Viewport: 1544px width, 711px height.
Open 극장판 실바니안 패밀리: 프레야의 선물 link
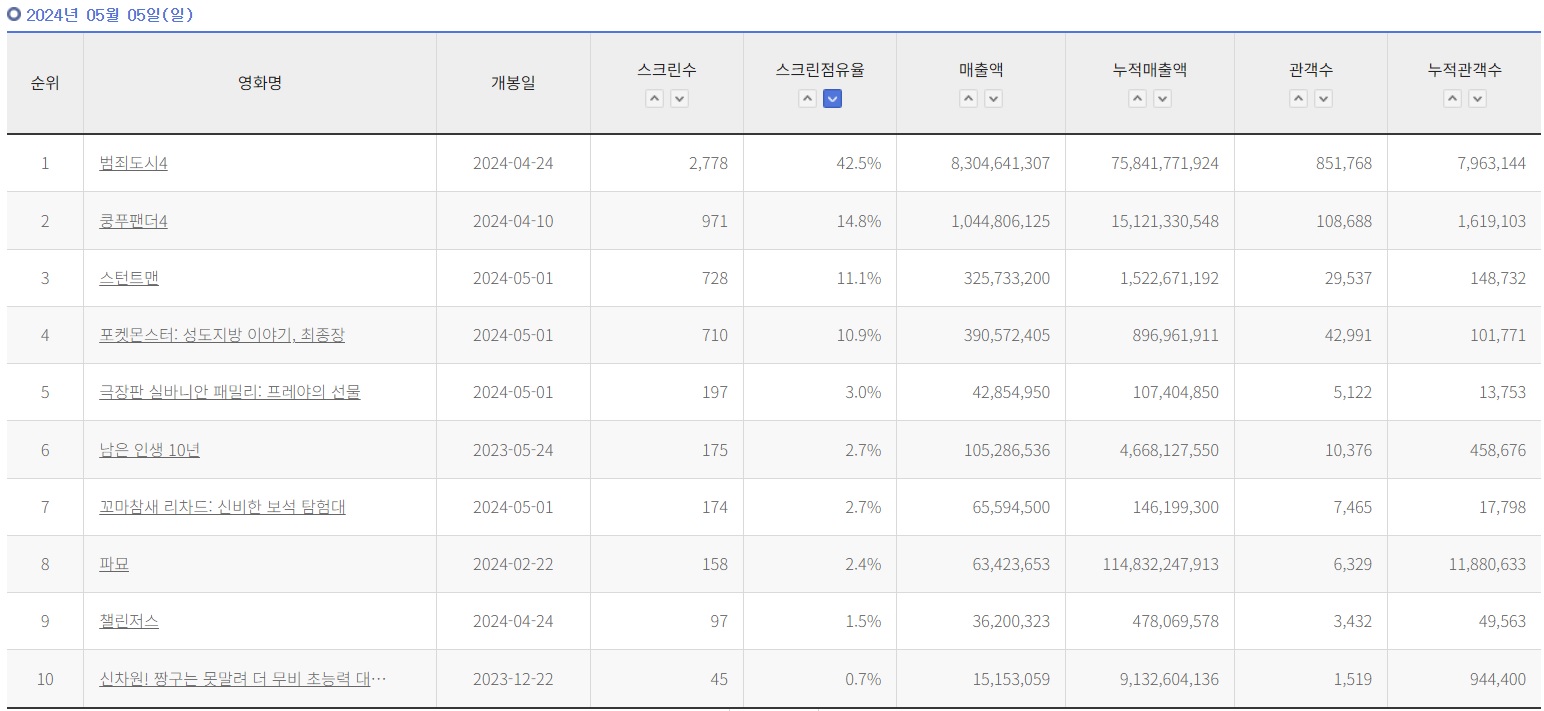click(230, 392)
